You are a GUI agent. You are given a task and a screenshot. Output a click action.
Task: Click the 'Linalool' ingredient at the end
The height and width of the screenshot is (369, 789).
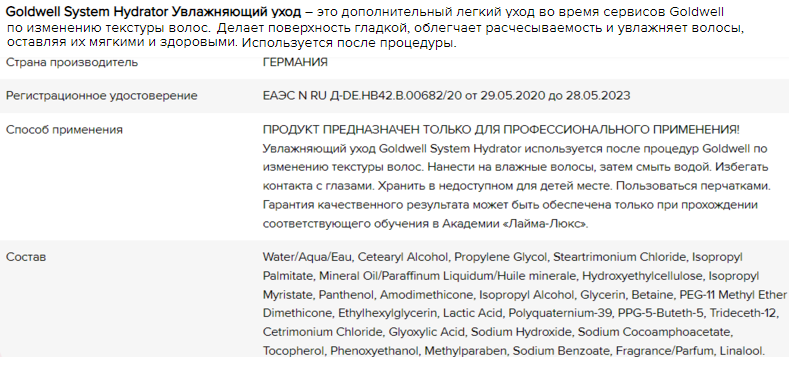pos(742,350)
